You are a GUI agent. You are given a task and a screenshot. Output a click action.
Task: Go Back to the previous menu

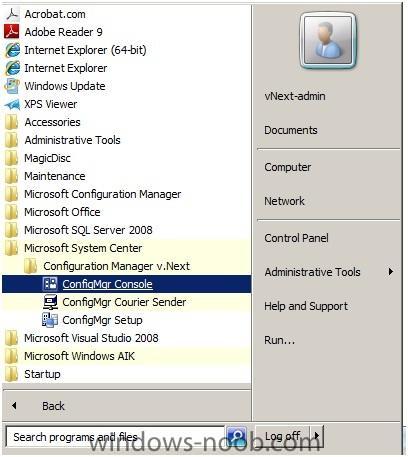(53, 406)
